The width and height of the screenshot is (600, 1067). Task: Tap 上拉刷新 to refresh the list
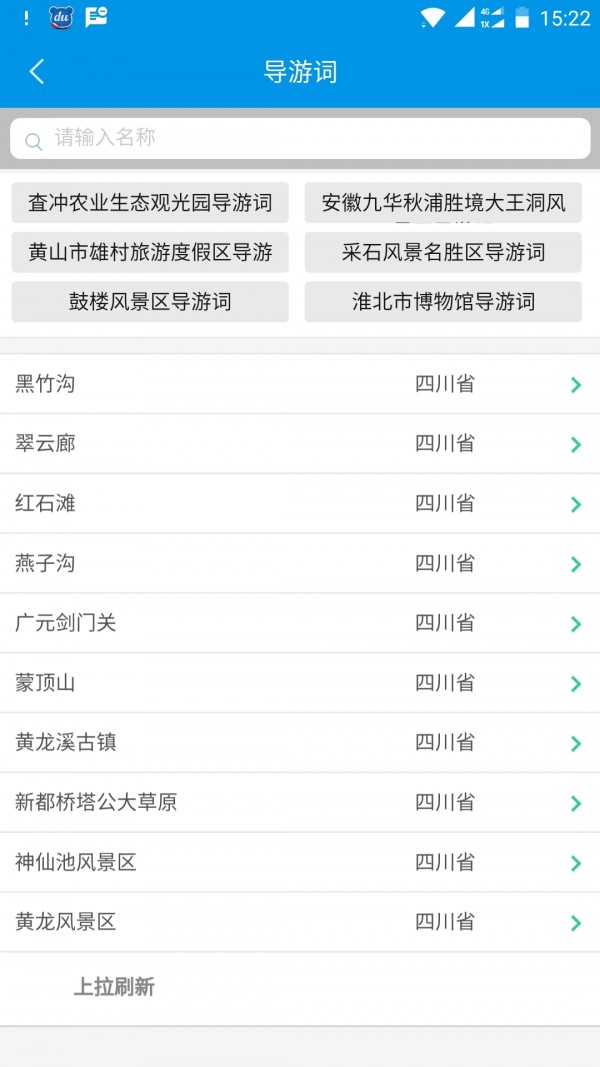113,987
